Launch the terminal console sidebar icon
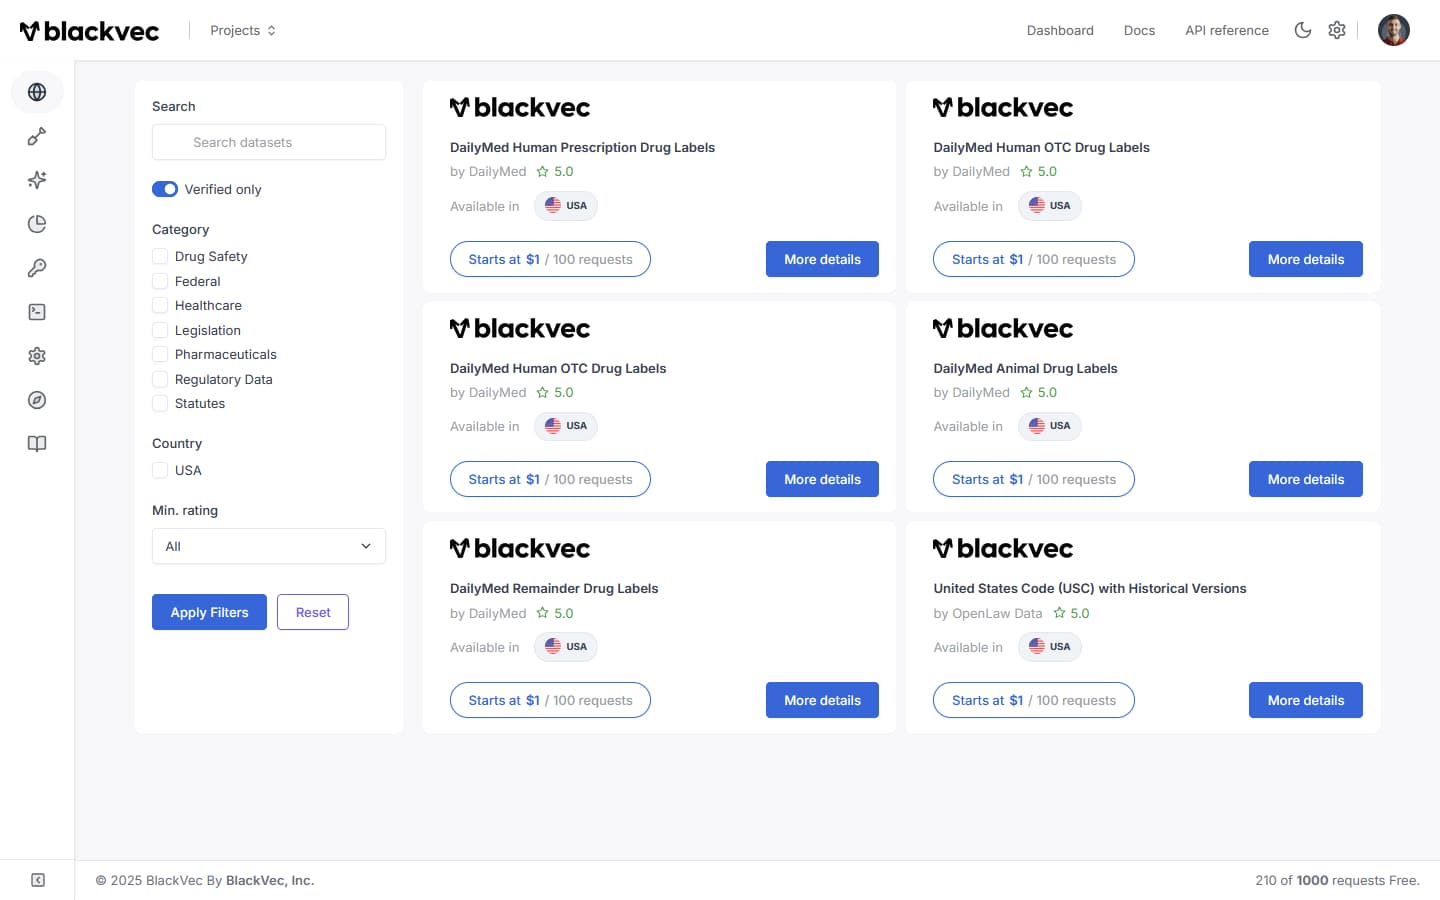Viewport: 1440px width, 900px height. pyautogui.click(x=37, y=311)
